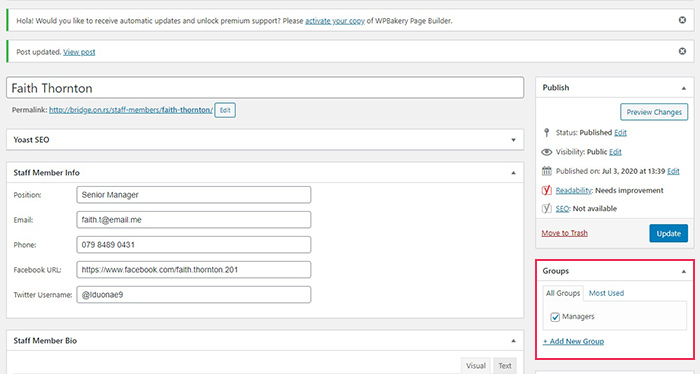Focus the Position field
This screenshot has height=374, width=700.
194,195
